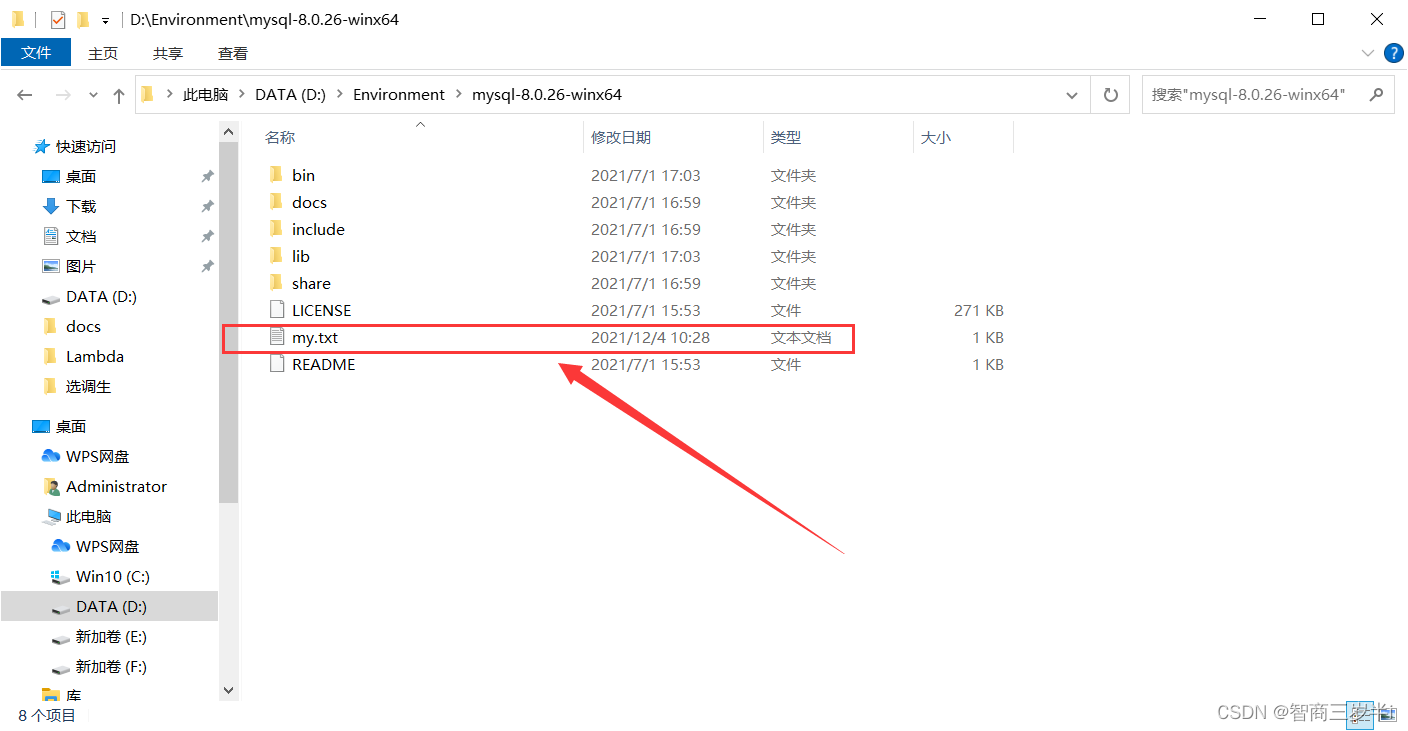Expand the Quick Access Toolbar customization menu
This screenshot has width=1408, height=731.
point(104,19)
